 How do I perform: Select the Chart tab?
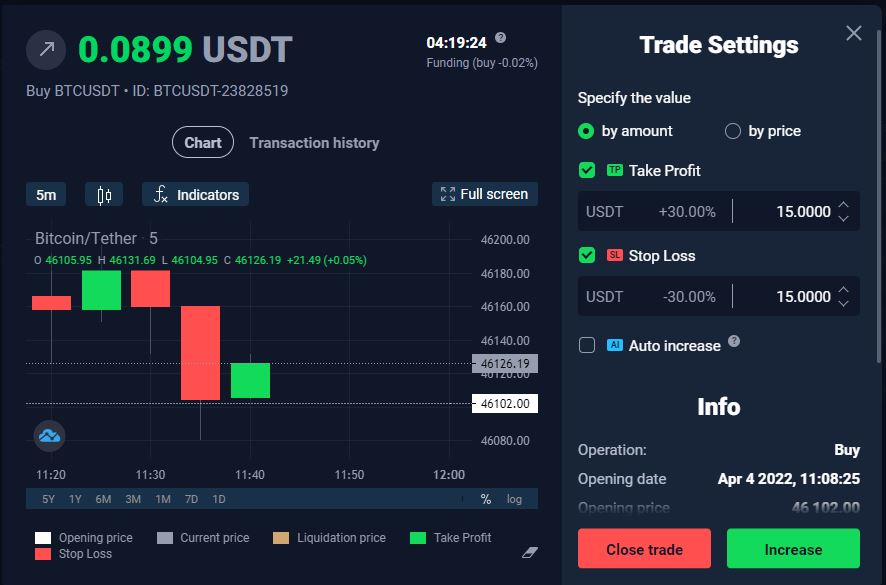(203, 143)
